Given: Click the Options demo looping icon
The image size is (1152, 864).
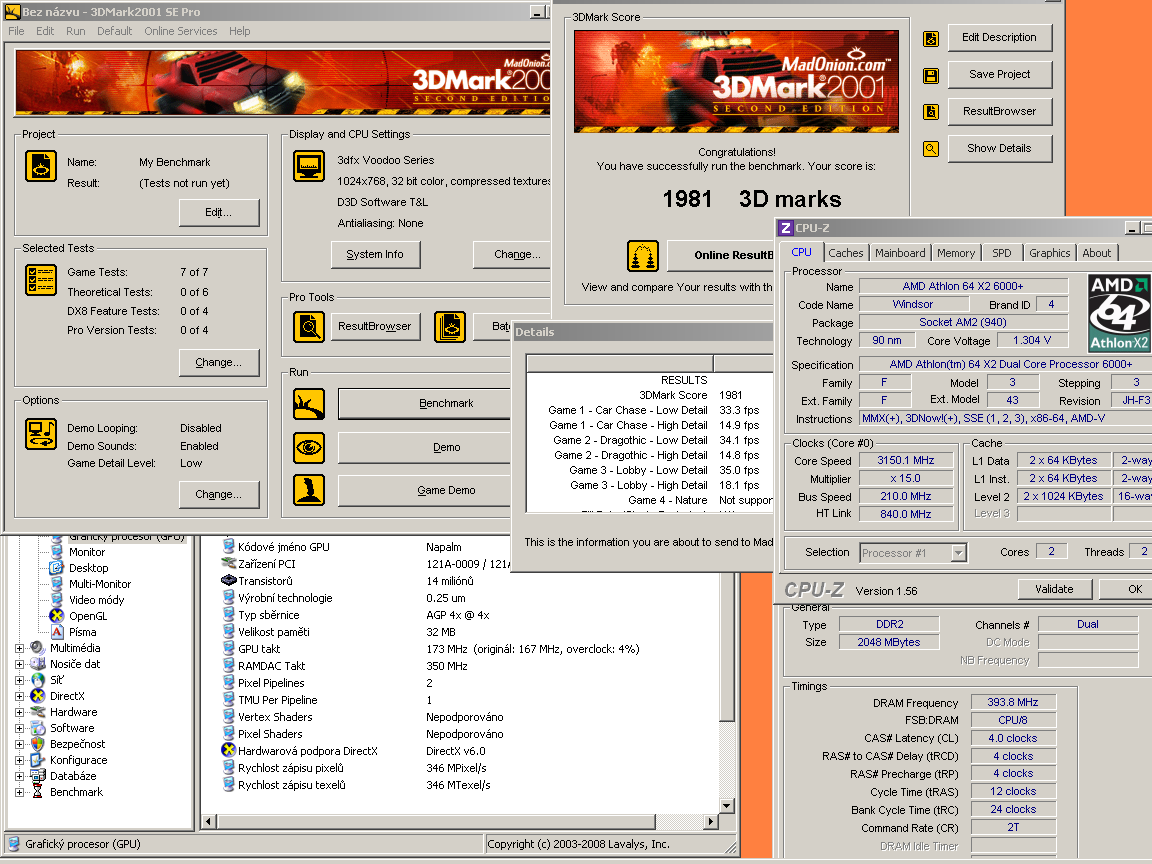Looking at the screenshot, I should coord(41,433).
